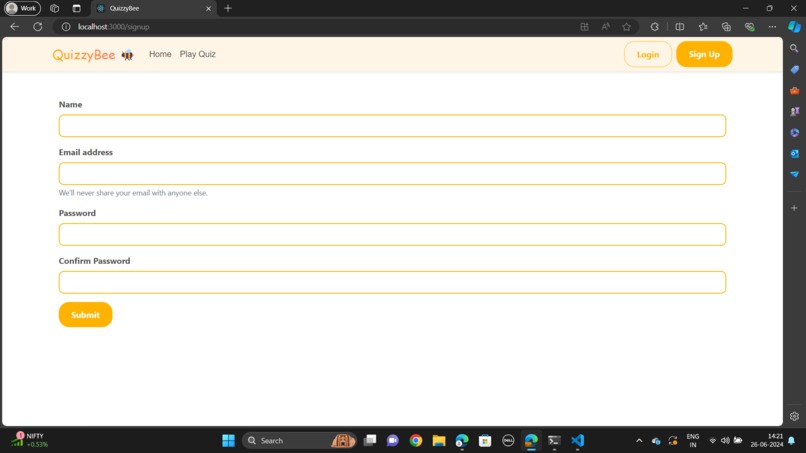The image size is (806, 453).
Task: Open Task View on the taskbar
Action: click(370, 441)
